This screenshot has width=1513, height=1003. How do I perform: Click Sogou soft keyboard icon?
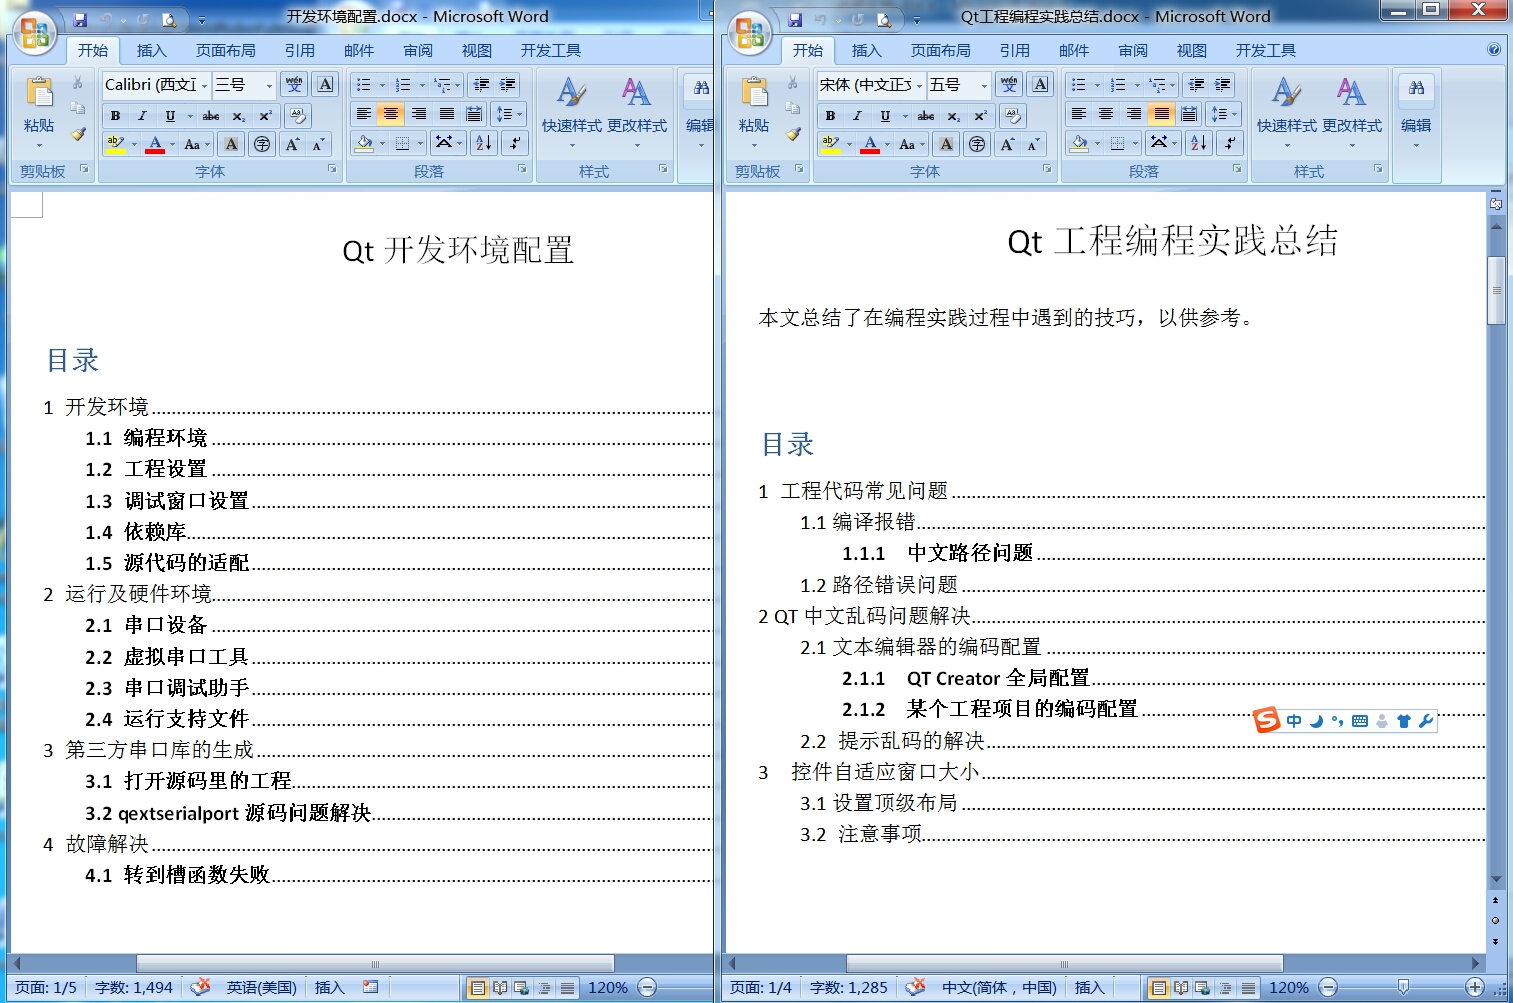click(1360, 721)
